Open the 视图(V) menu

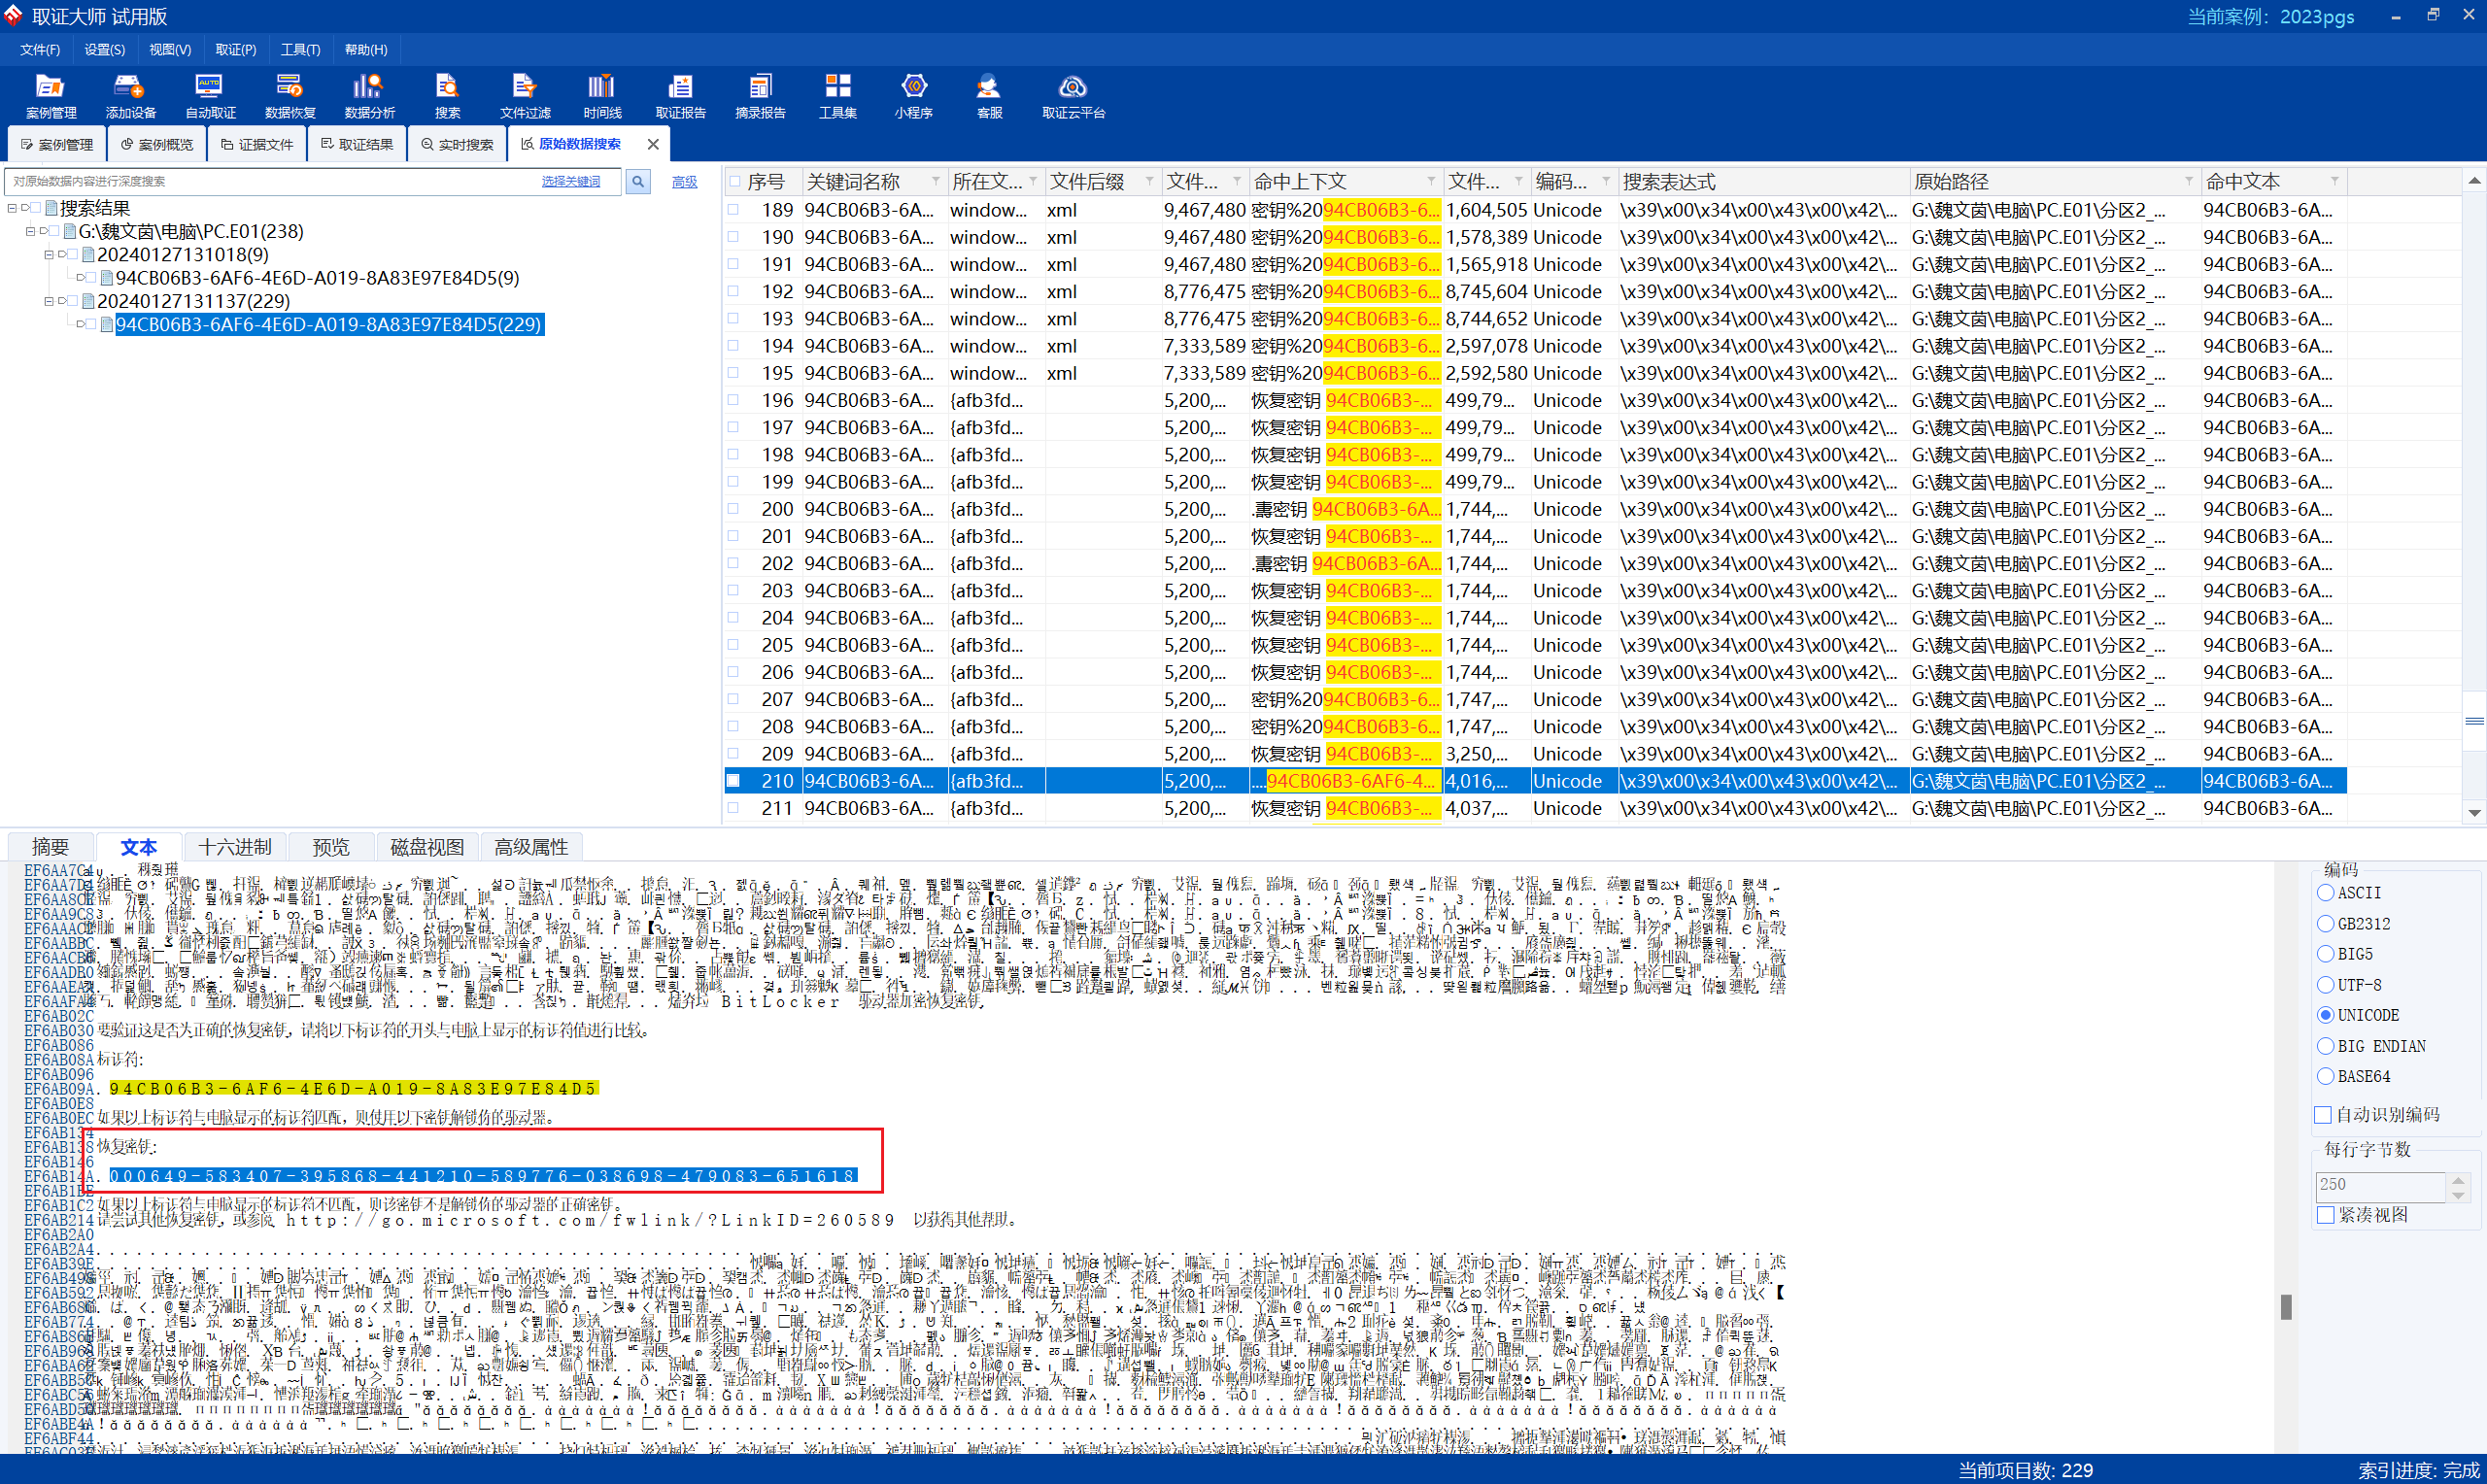click(170, 49)
